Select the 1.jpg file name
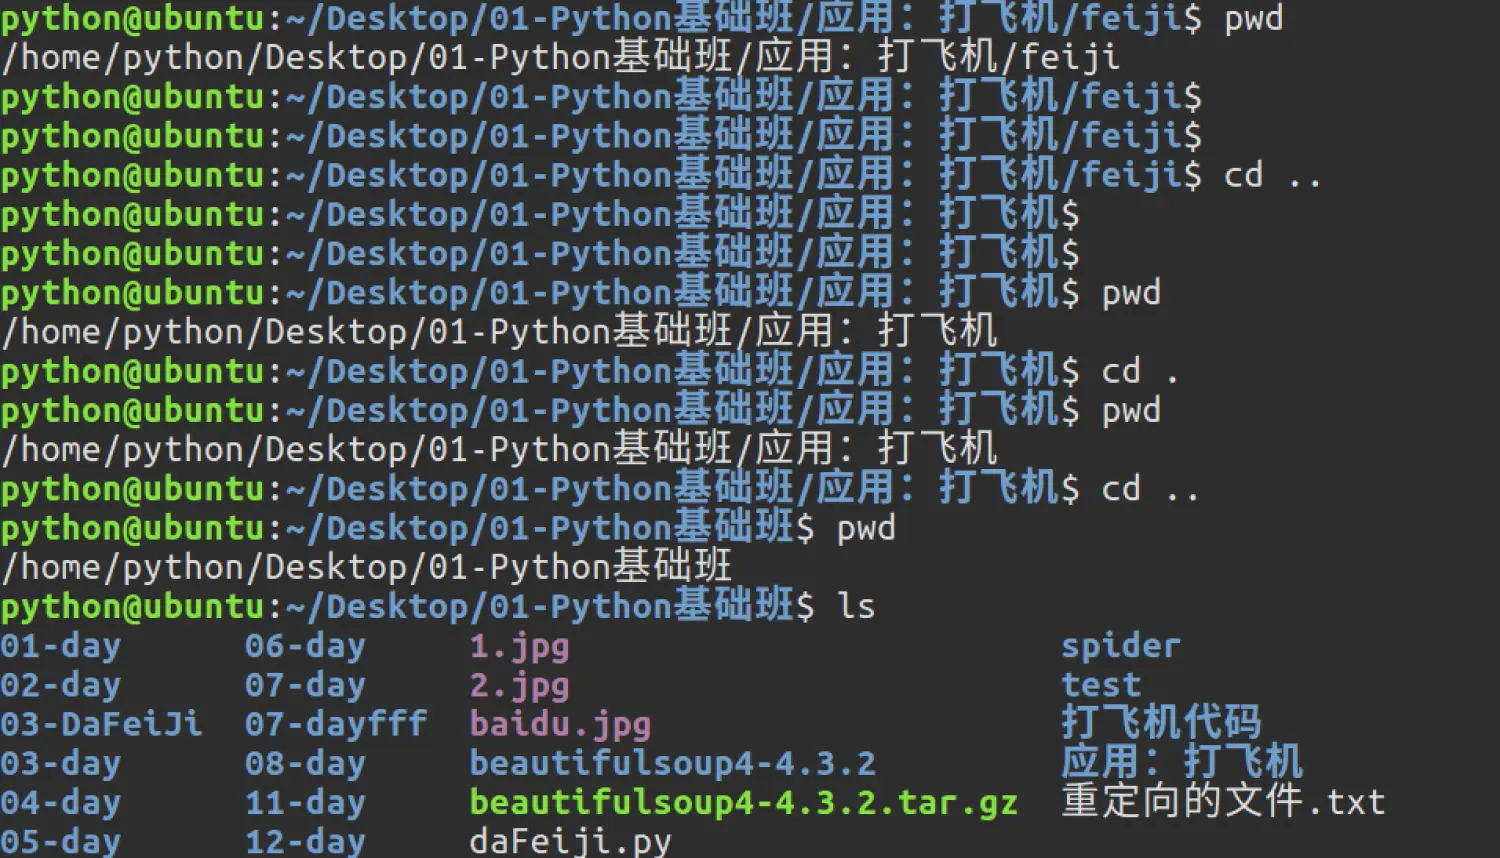Viewport: 1500px width, 858px height. (x=519, y=647)
